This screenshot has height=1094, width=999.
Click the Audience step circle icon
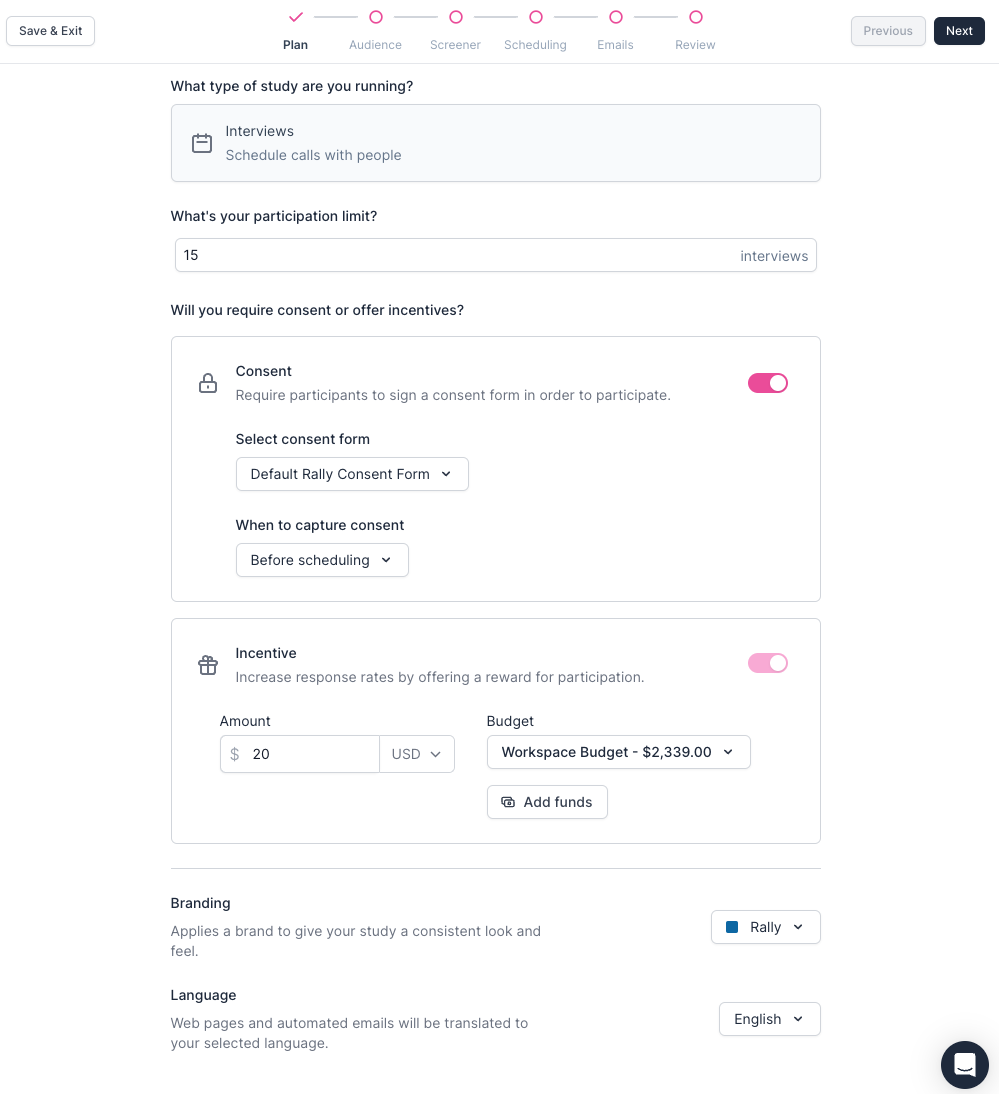coord(376,17)
